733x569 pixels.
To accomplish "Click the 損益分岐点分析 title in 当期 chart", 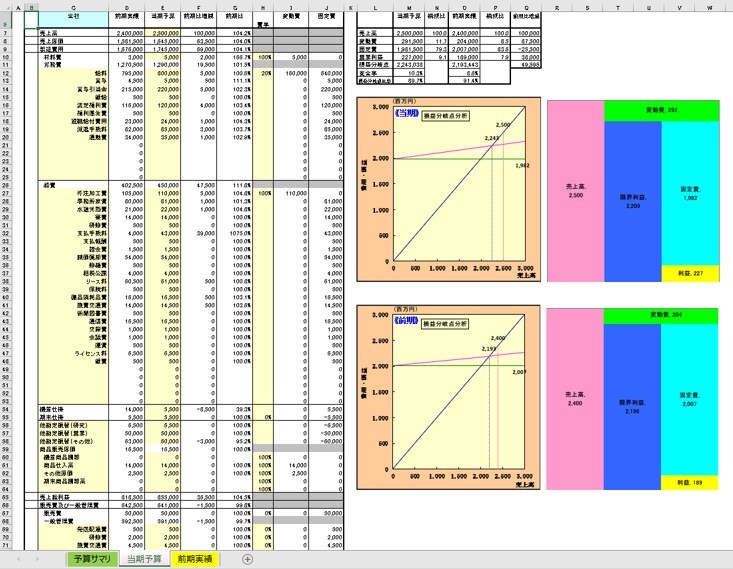I will (x=446, y=115).
